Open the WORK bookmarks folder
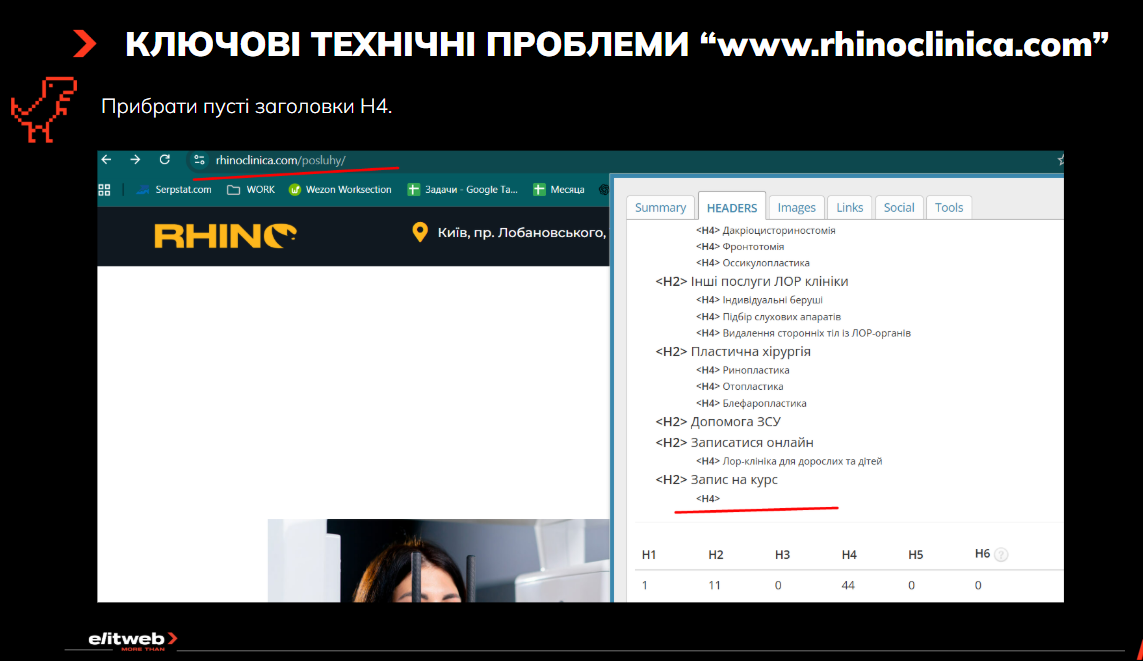The height and width of the screenshot is (661, 1143). click(251, 189)
